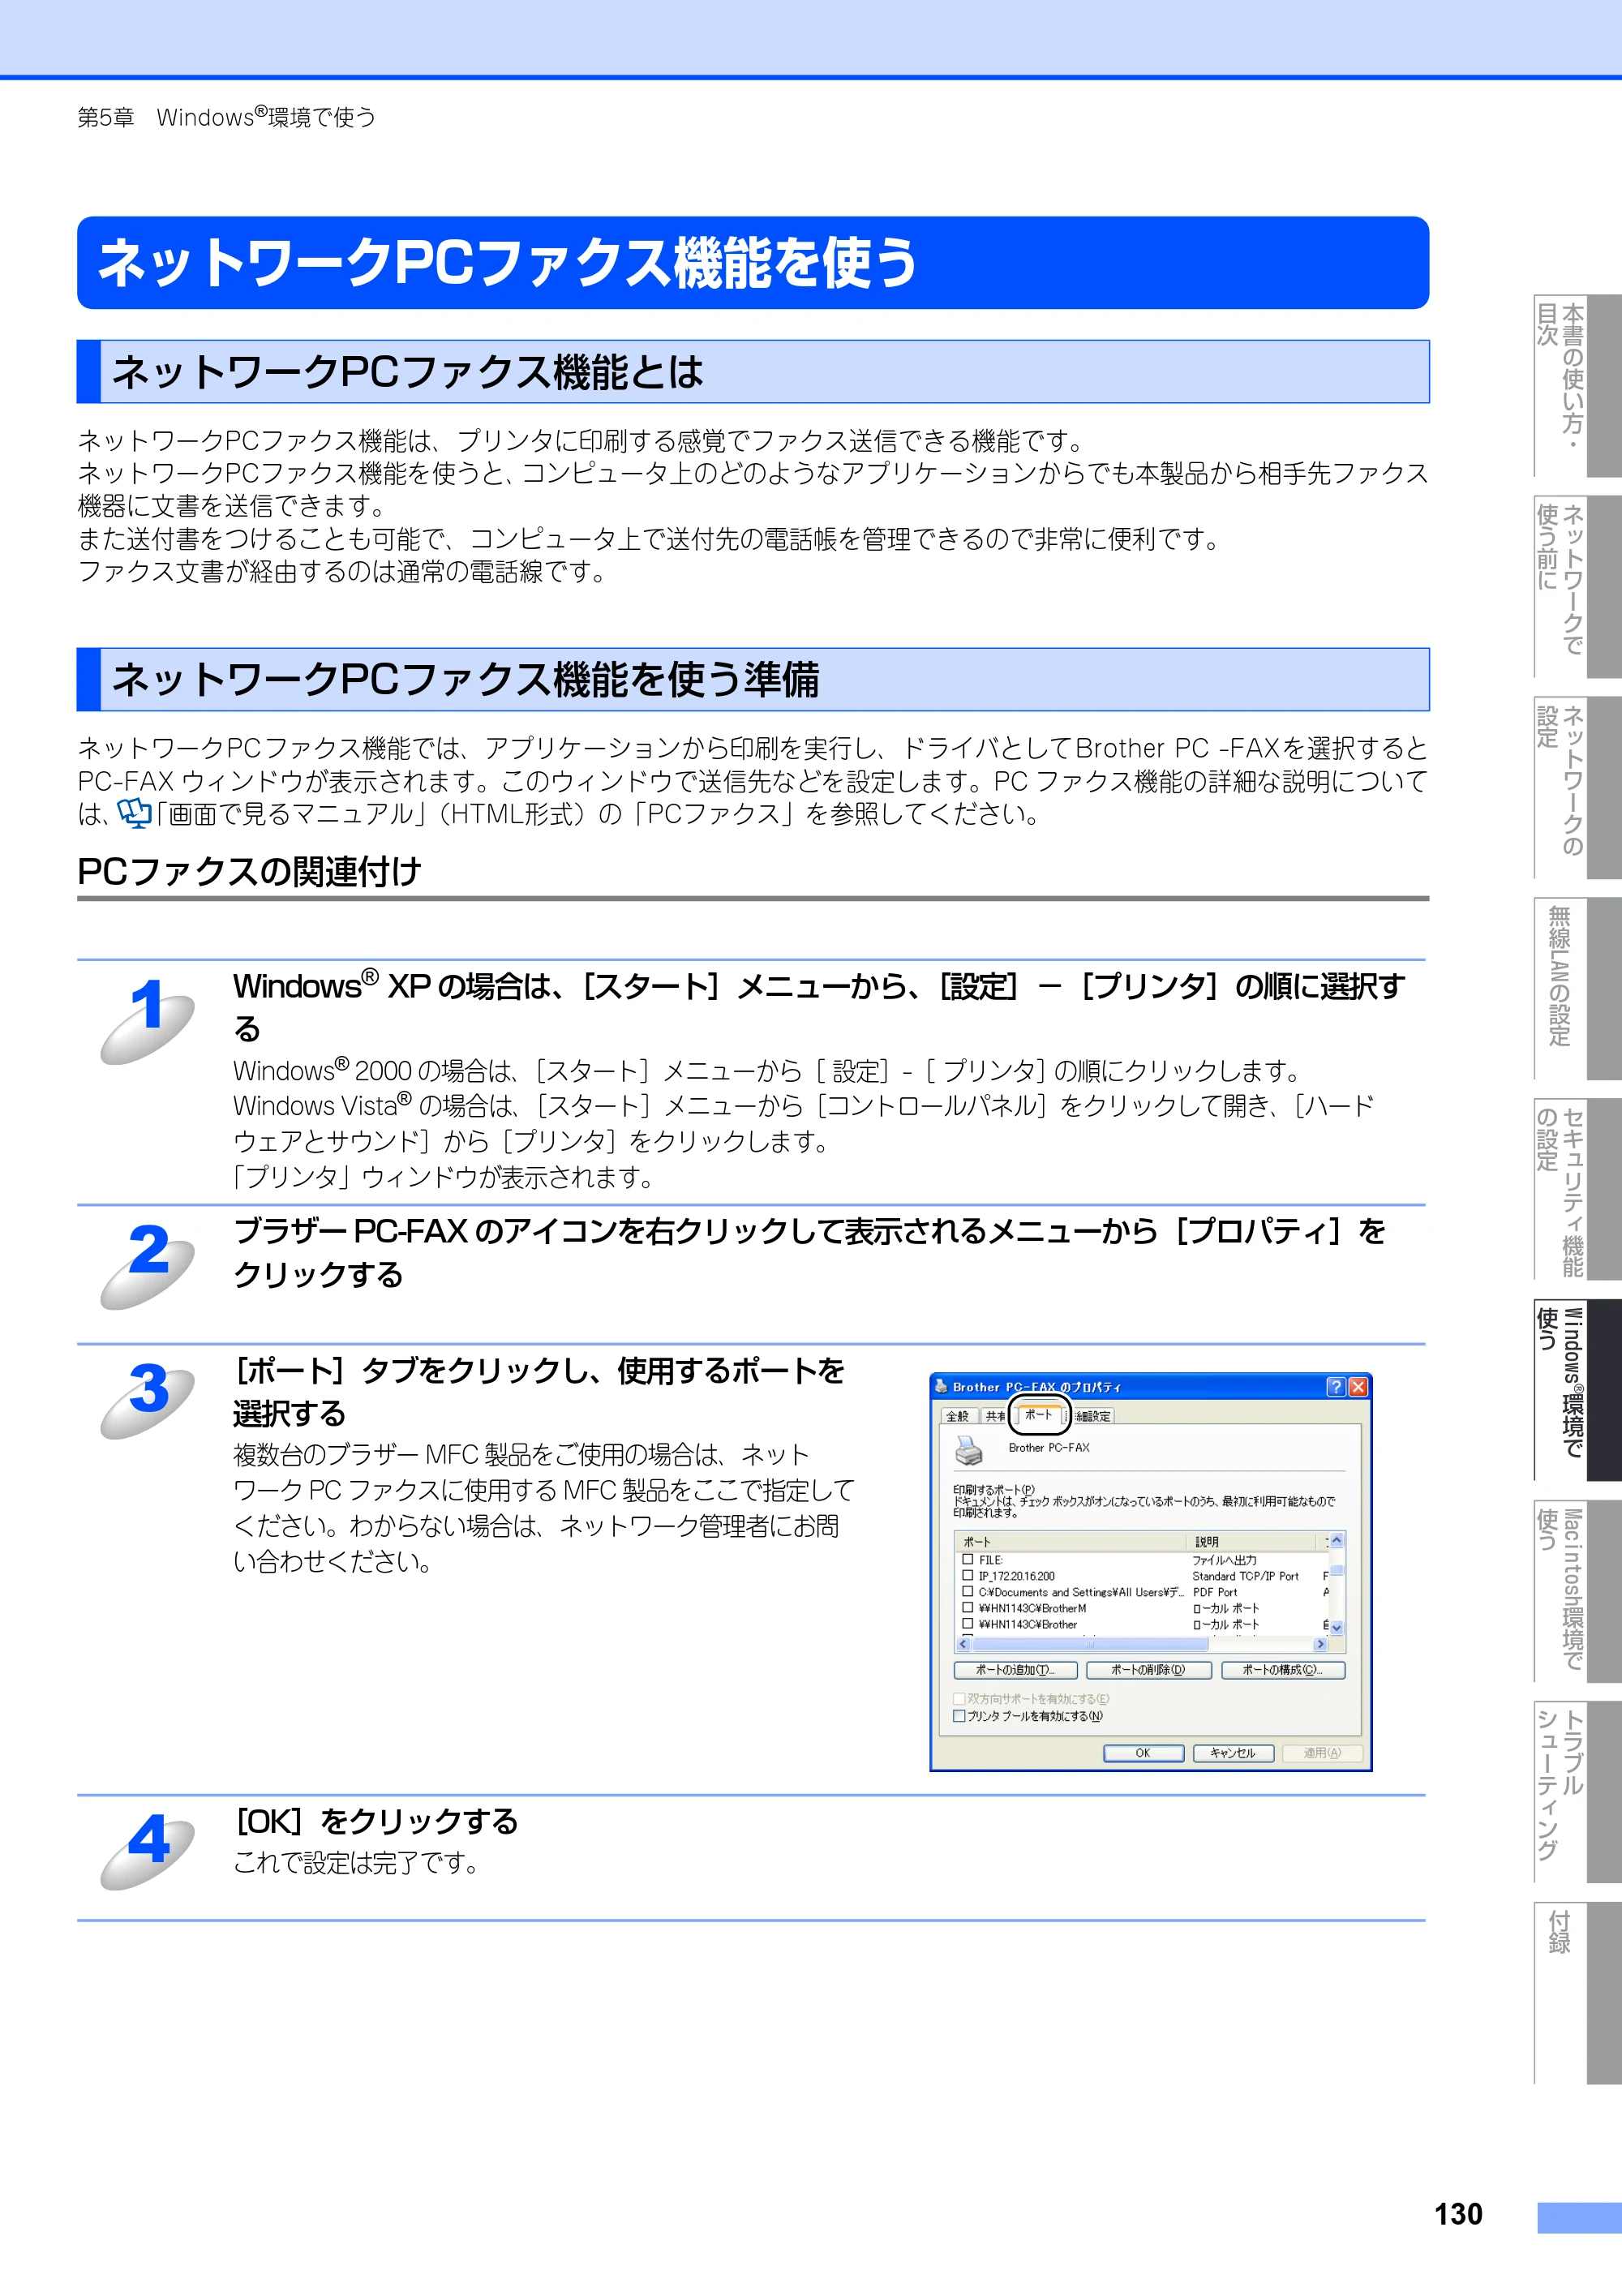Click the port list scroll-down arrow
Viewport: 1622px width, 2296px height.
[1337, 1628]
